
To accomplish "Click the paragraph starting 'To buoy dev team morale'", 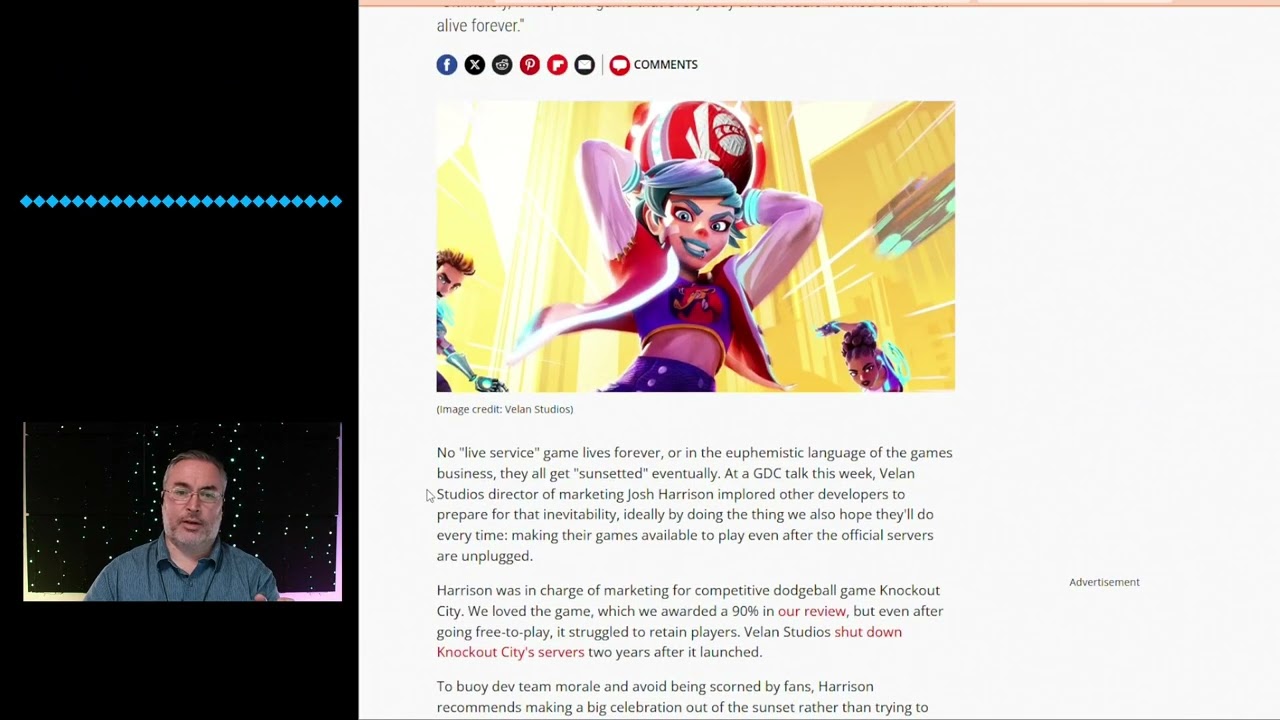I will [x=683, y=697].
